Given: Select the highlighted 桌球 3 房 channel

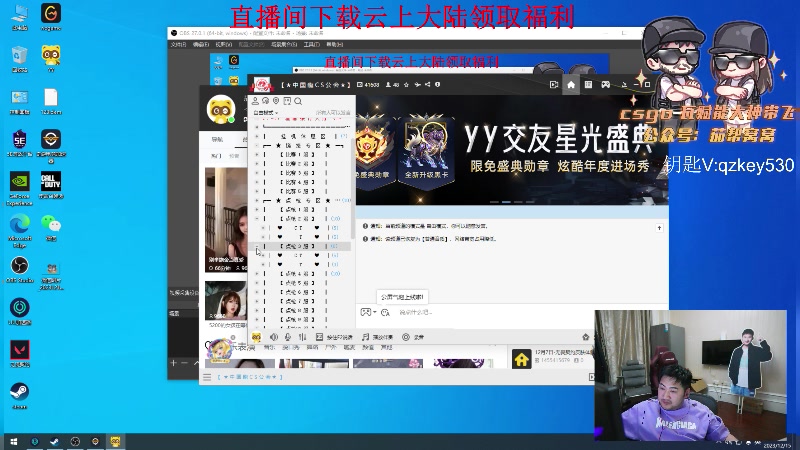Looking at the screenshot, I should 298,246.
